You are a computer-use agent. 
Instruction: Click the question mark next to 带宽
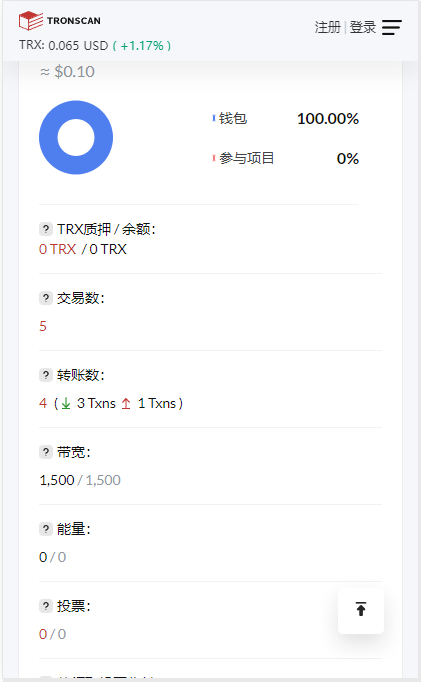click(x=46, y=452)
